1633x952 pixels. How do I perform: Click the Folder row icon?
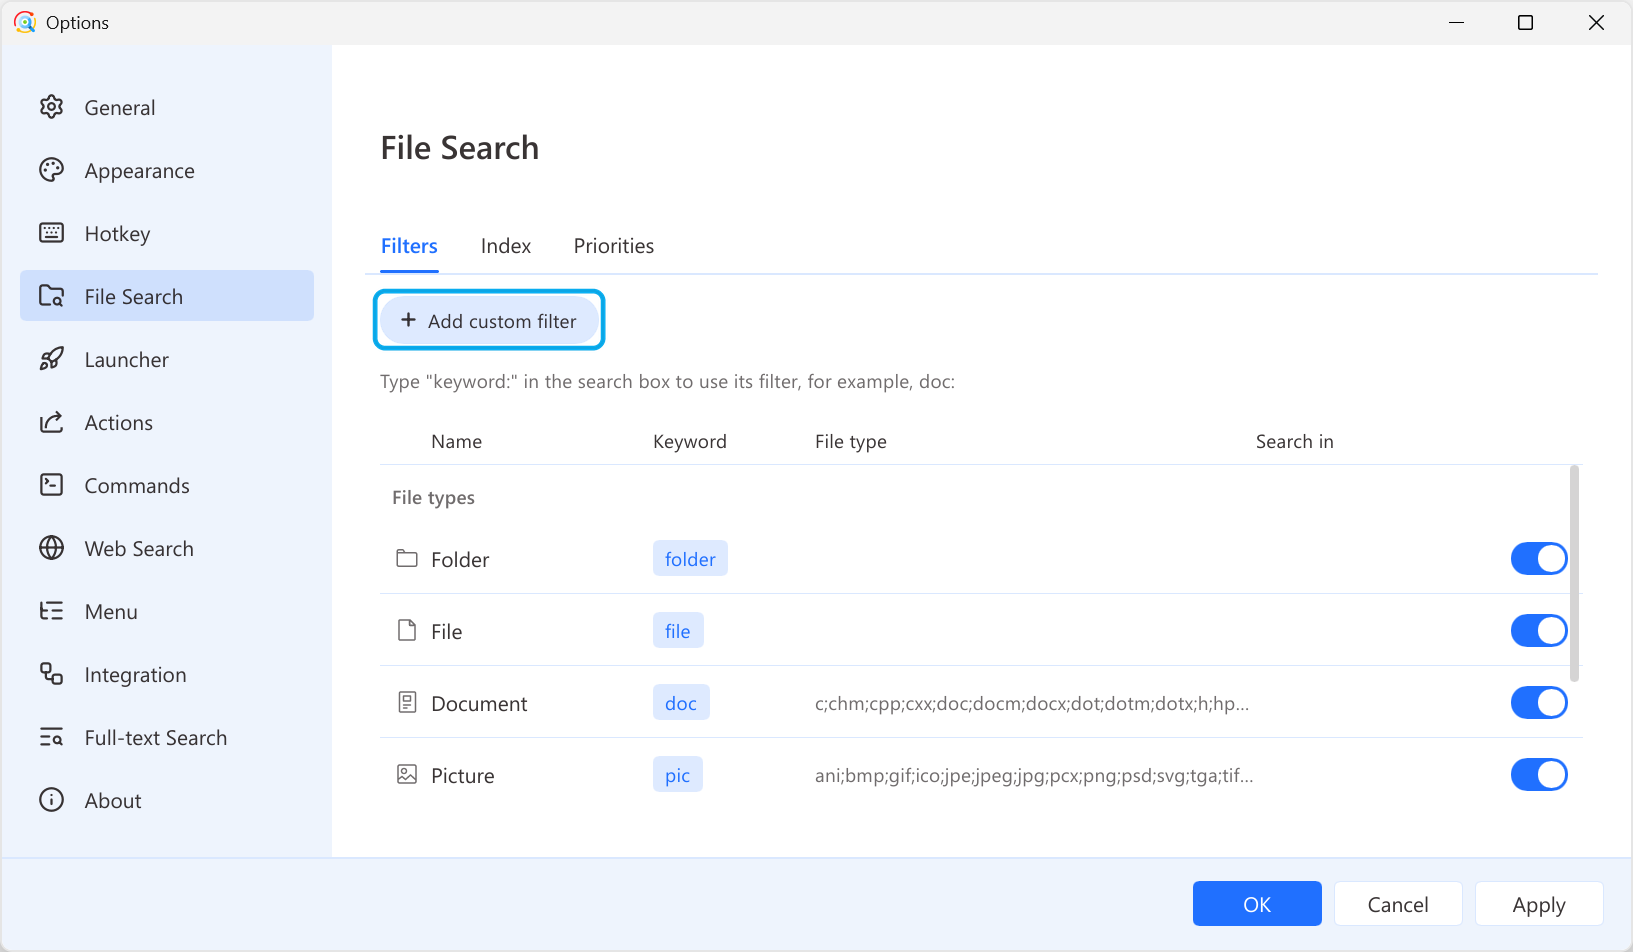pyautogui.click(x=407, y=558)
